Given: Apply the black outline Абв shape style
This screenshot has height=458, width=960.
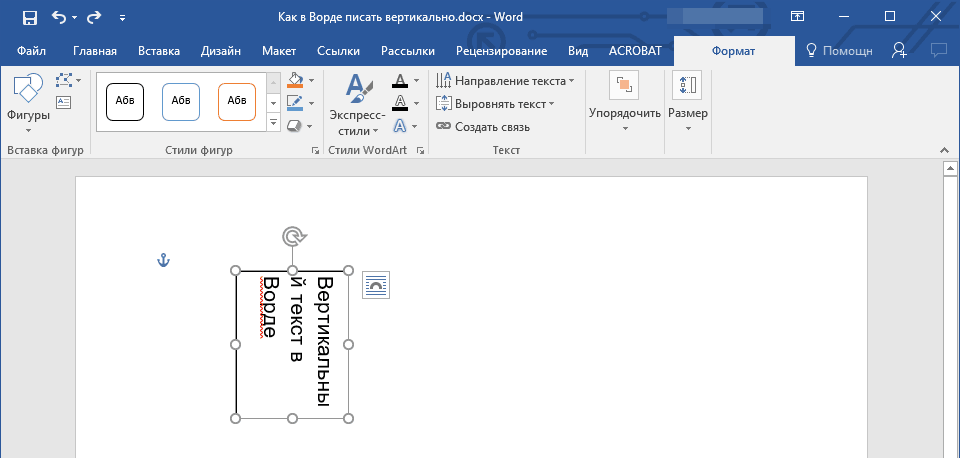Looking at the screenshot, I should click(125, 102).
